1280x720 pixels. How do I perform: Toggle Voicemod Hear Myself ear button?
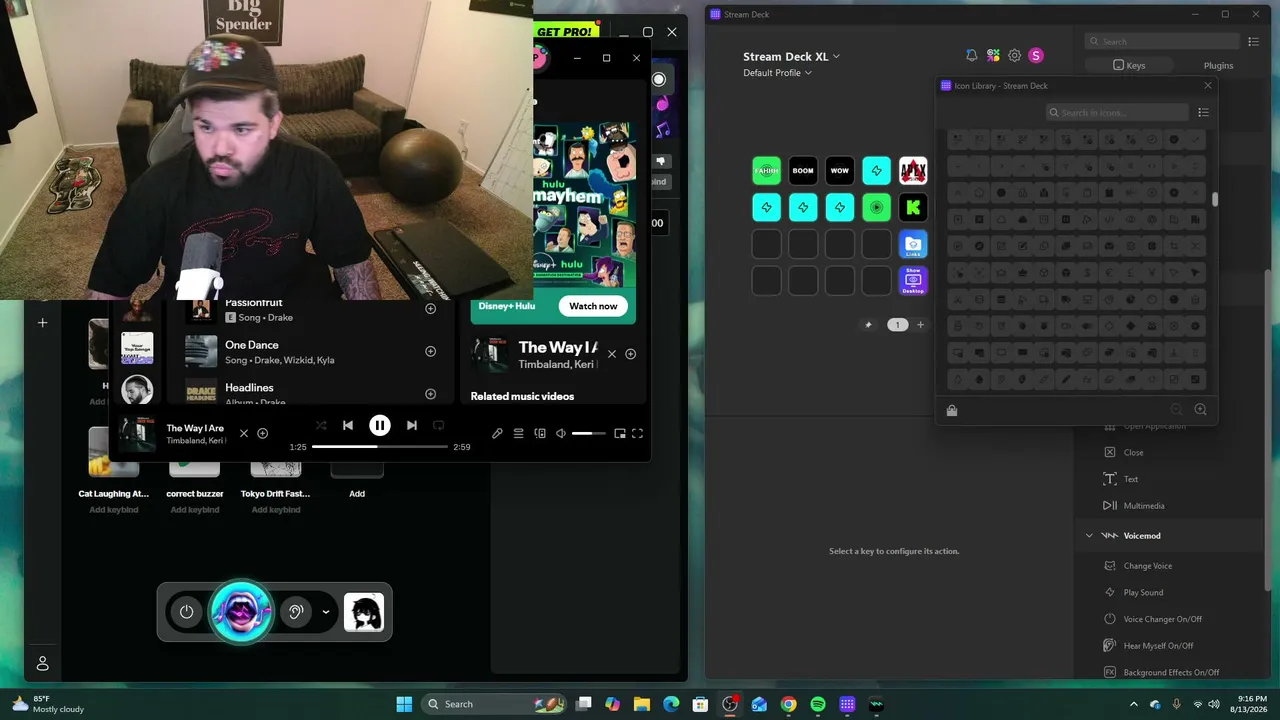click(x=296, y=612)
